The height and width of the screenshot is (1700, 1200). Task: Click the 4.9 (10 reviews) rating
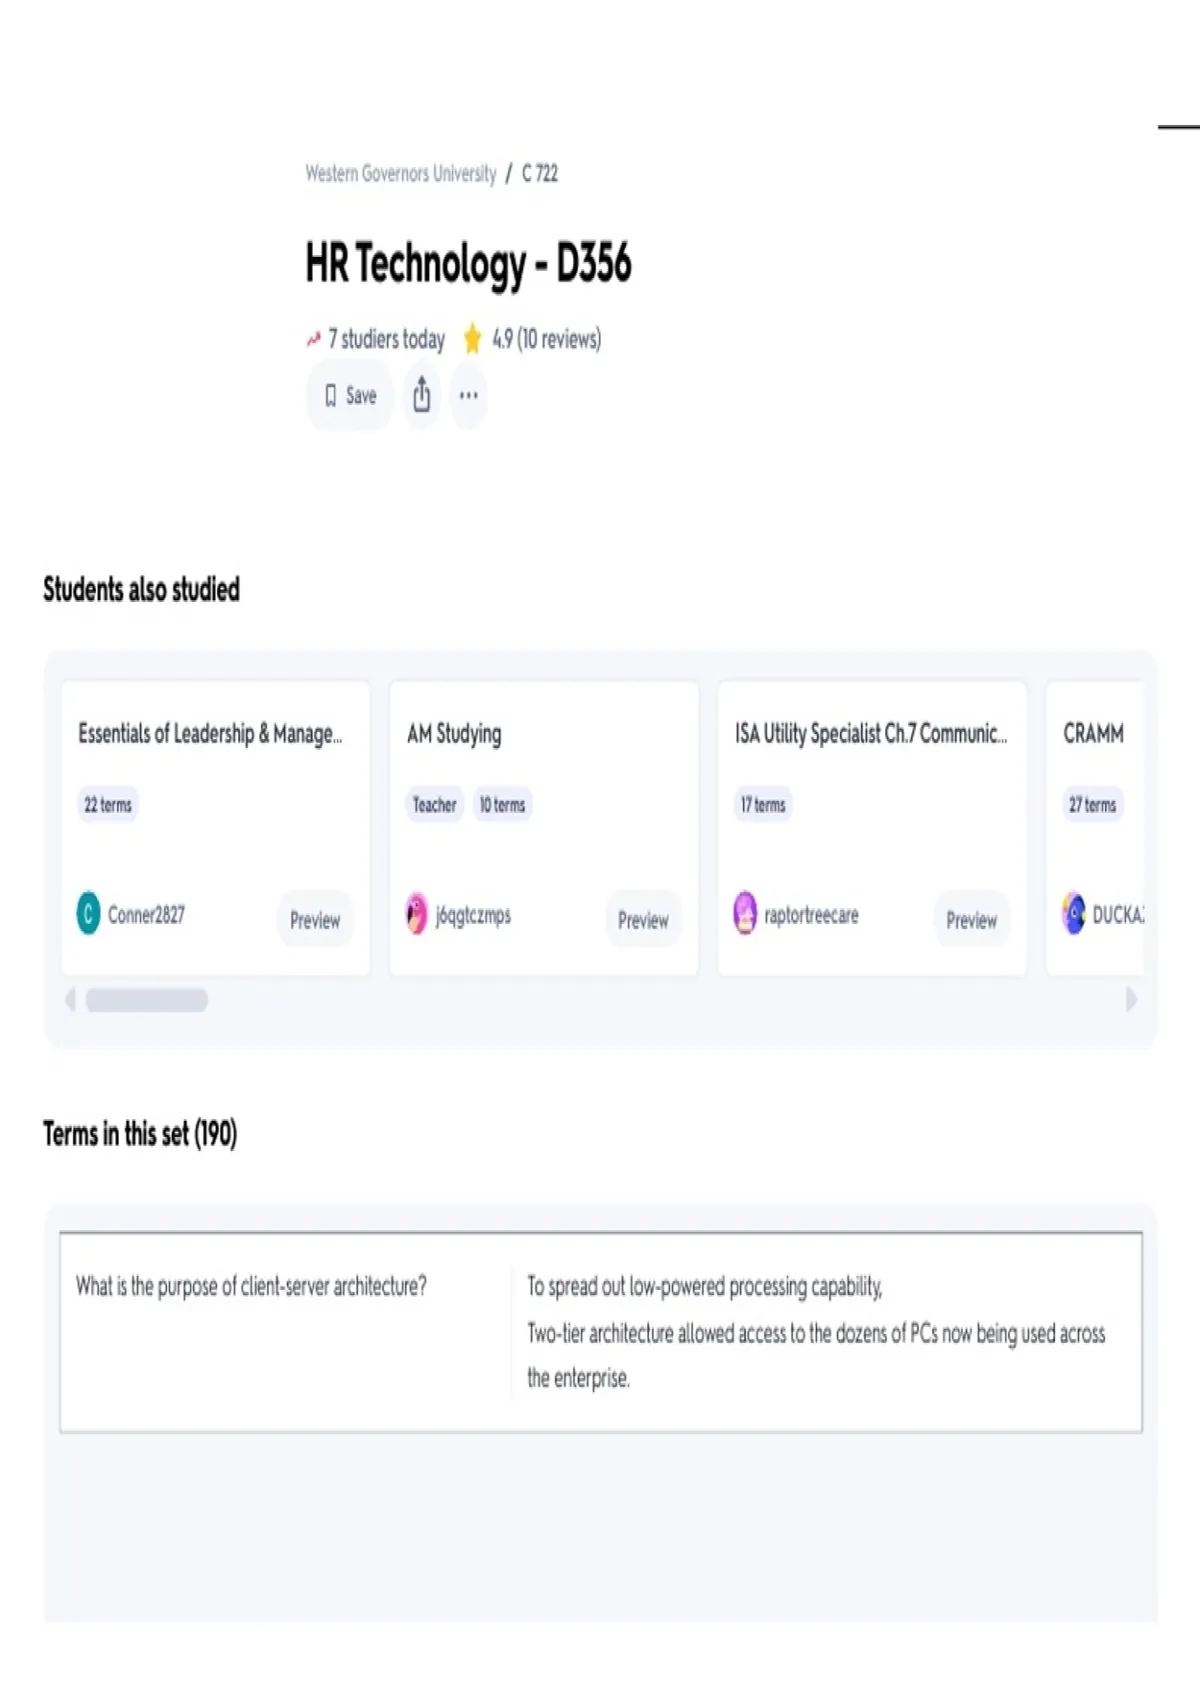point(546,339)
